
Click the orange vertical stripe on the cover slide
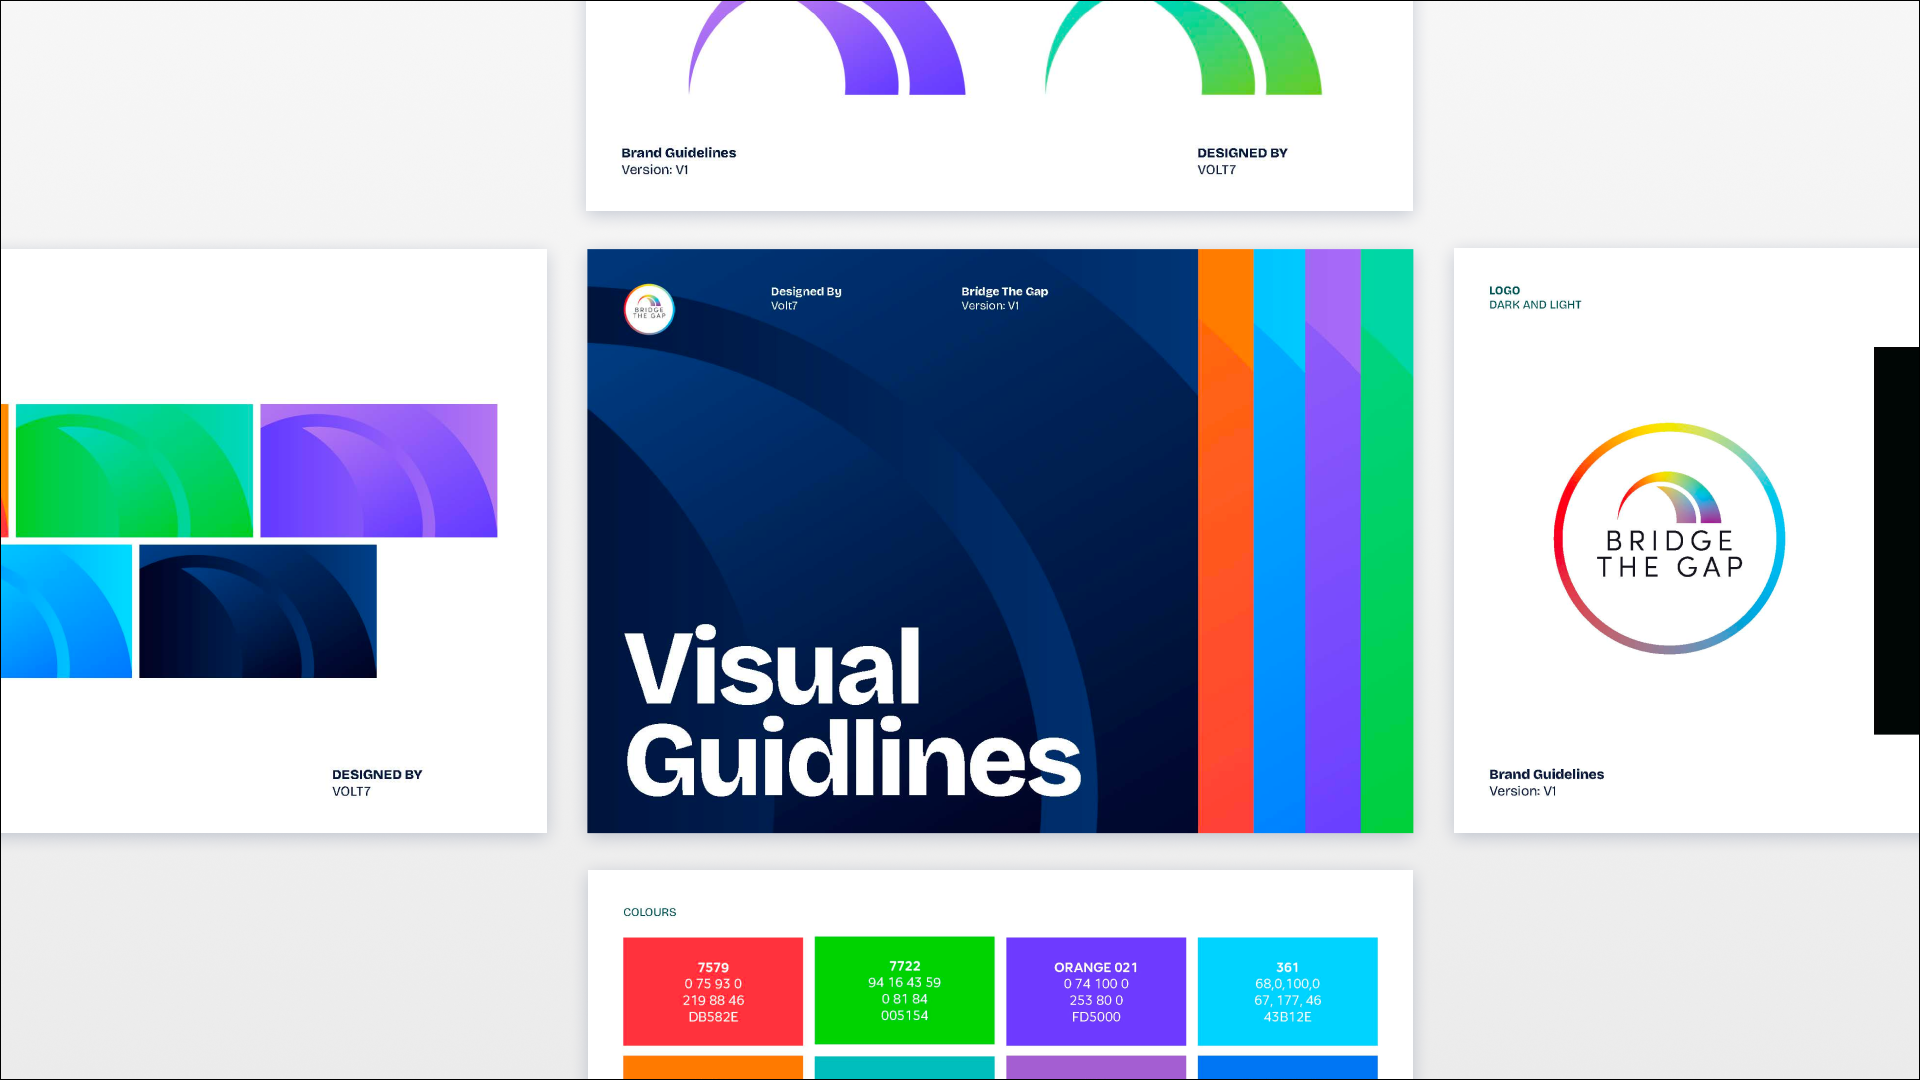tap(1225, 541)
